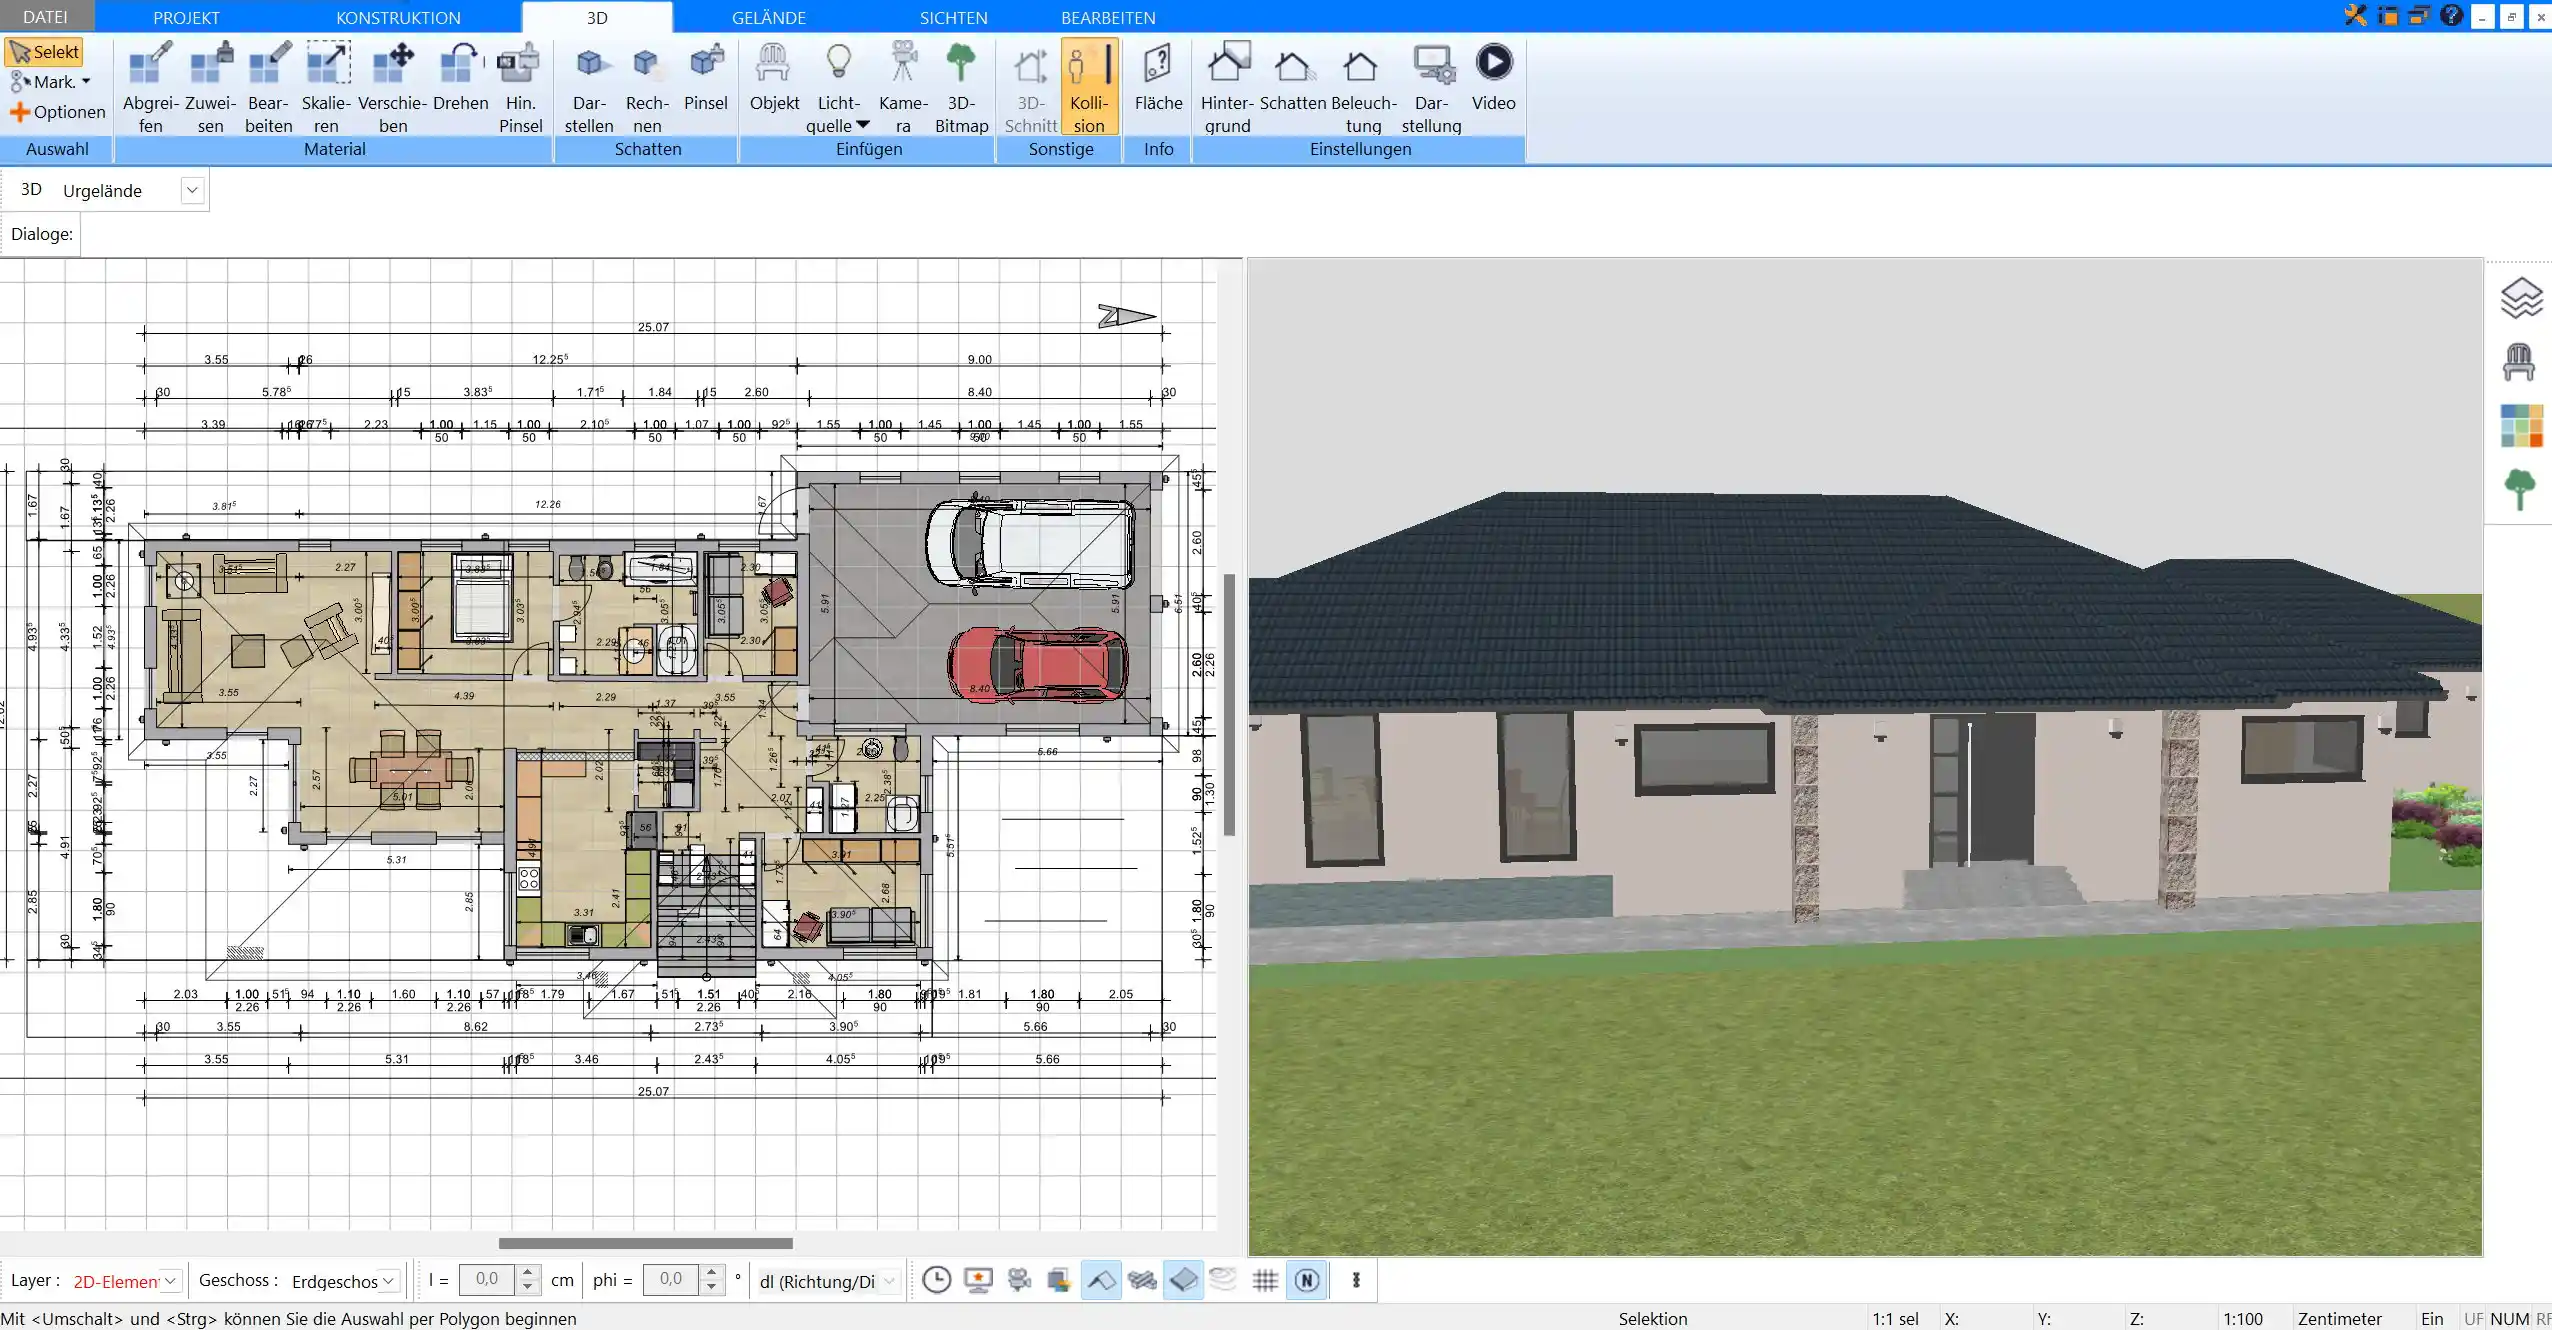Screen dimensions: 2552x1330
Task: Open the layers stack sidebar panel
Action: (x=2521, y=298)
